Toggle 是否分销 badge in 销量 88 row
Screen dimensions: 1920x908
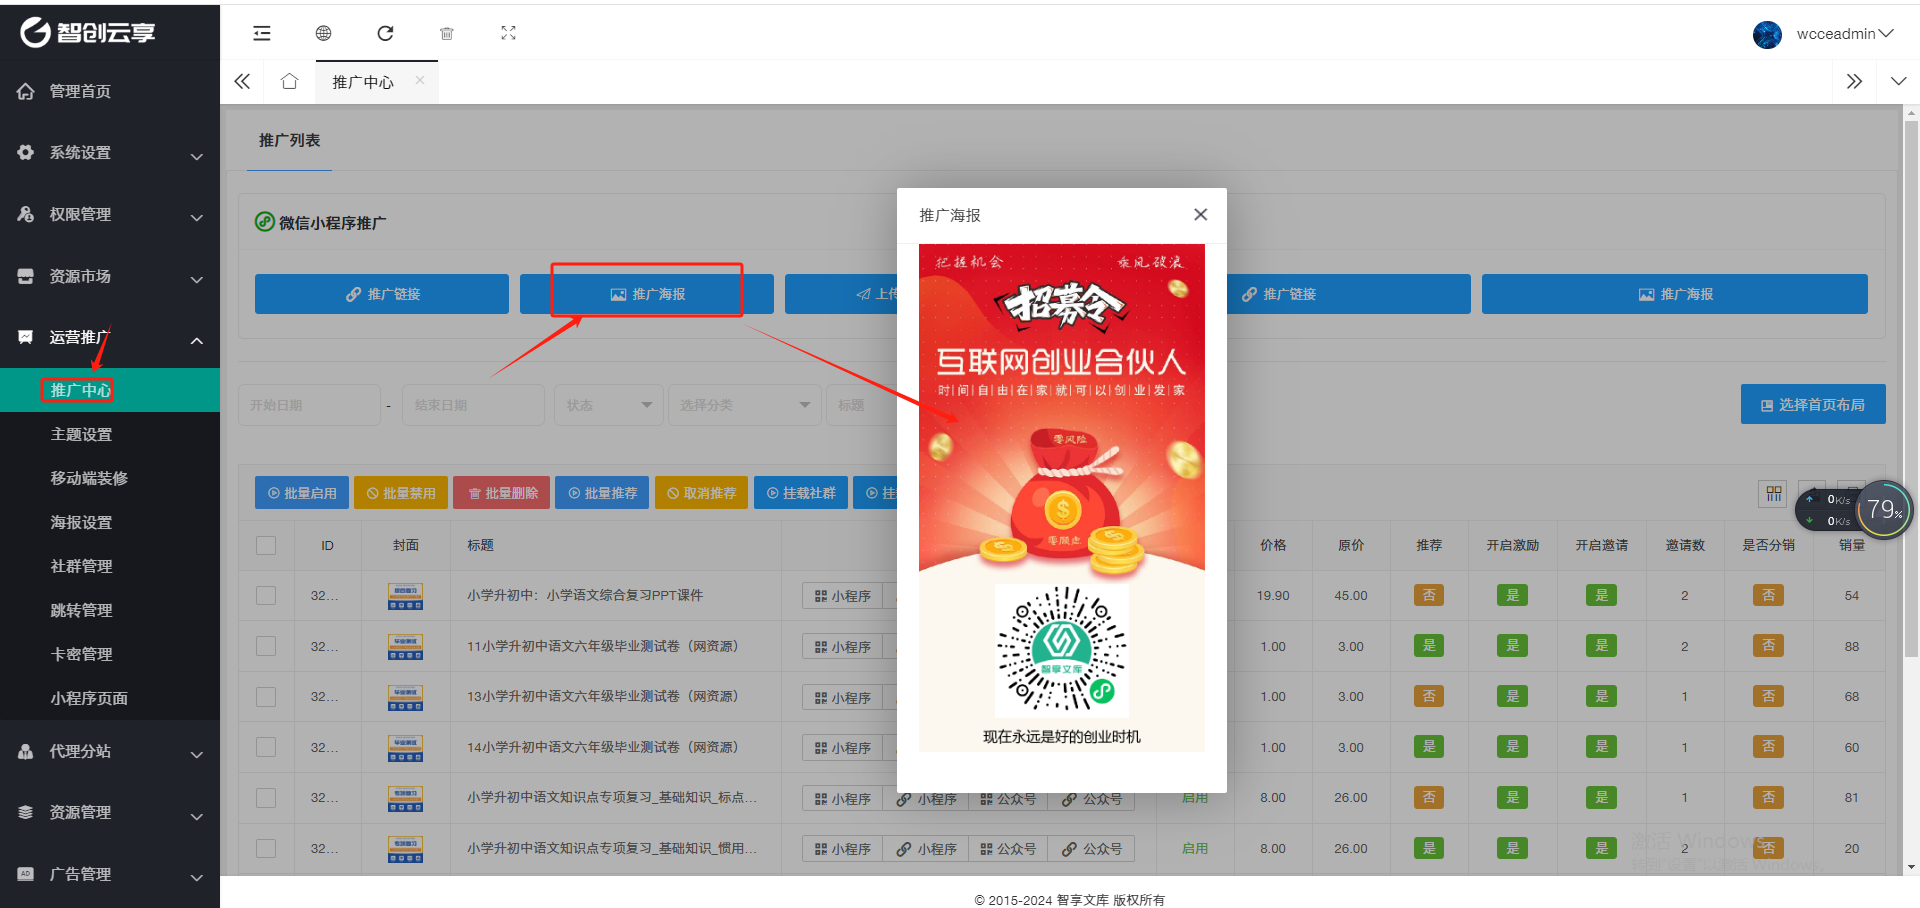pos(1768,646)
